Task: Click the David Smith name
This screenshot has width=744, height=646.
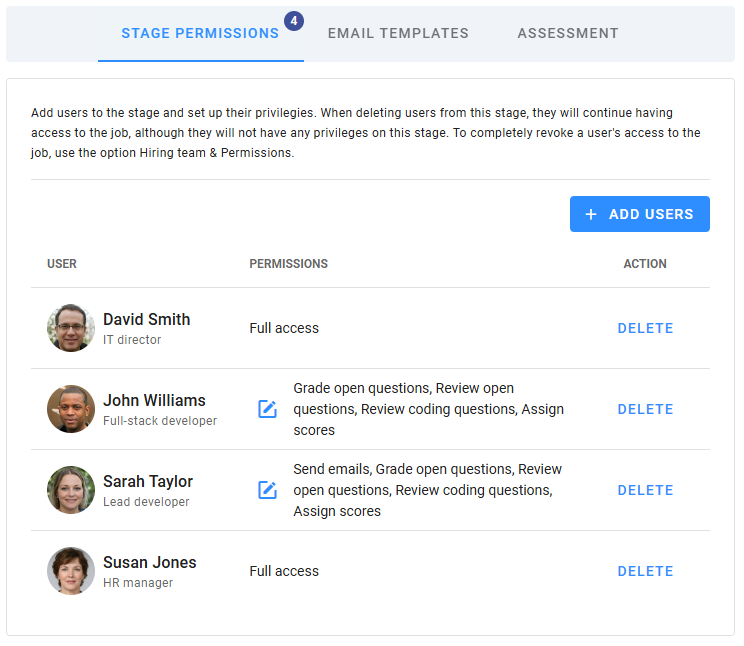Action: click(x=146, y=320)
